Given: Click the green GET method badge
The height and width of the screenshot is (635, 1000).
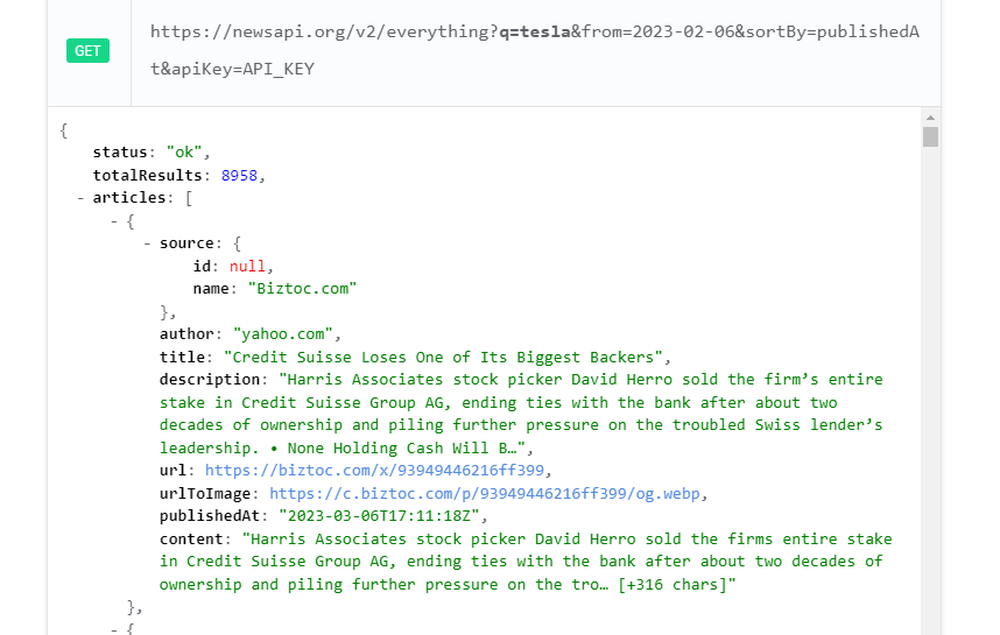Looking at the screenshot, I should click(88, 51).
